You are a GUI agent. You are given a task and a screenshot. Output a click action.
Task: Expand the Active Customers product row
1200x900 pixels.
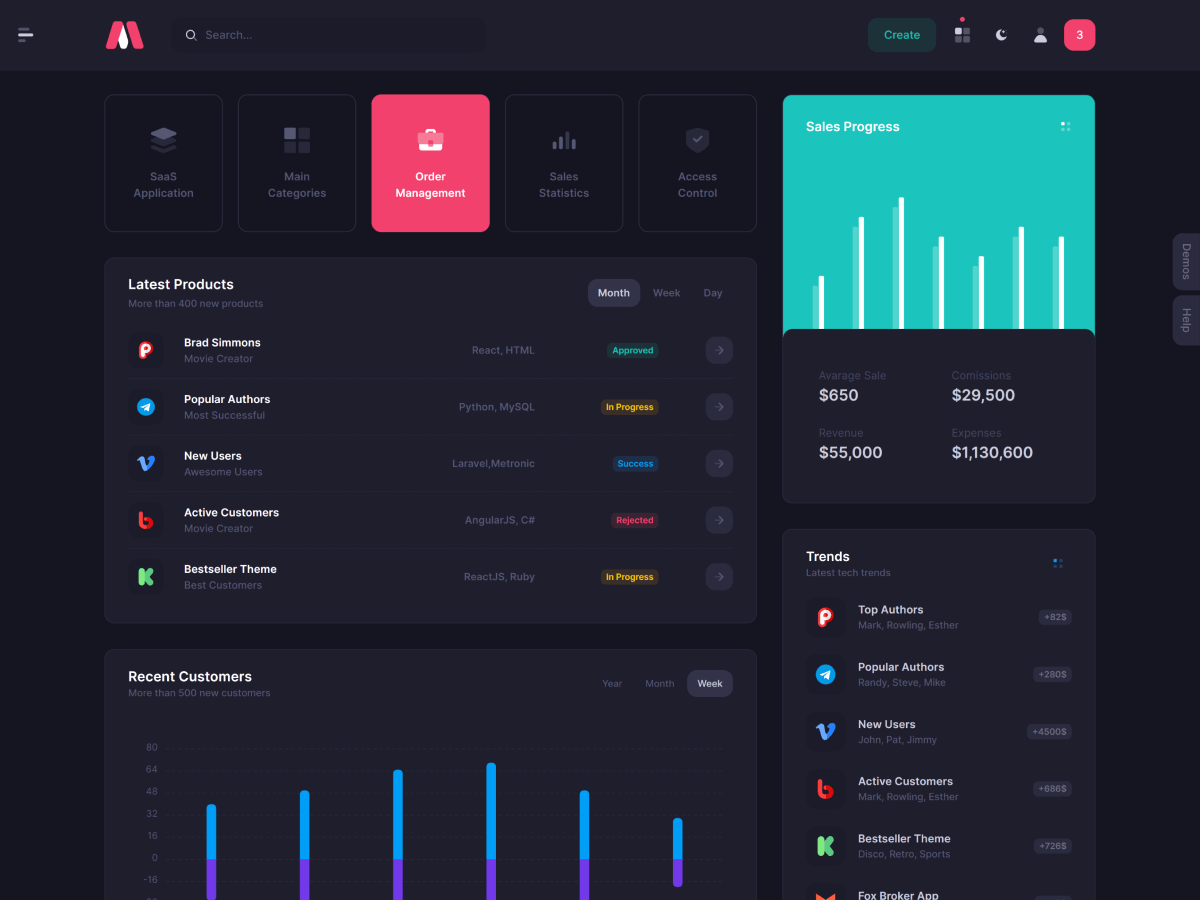[719, 519]
